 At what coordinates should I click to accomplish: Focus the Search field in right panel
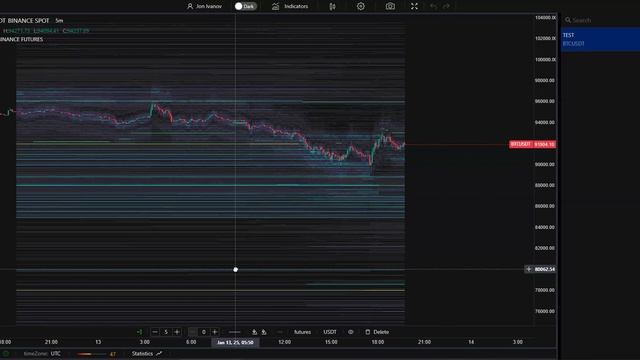600,20
